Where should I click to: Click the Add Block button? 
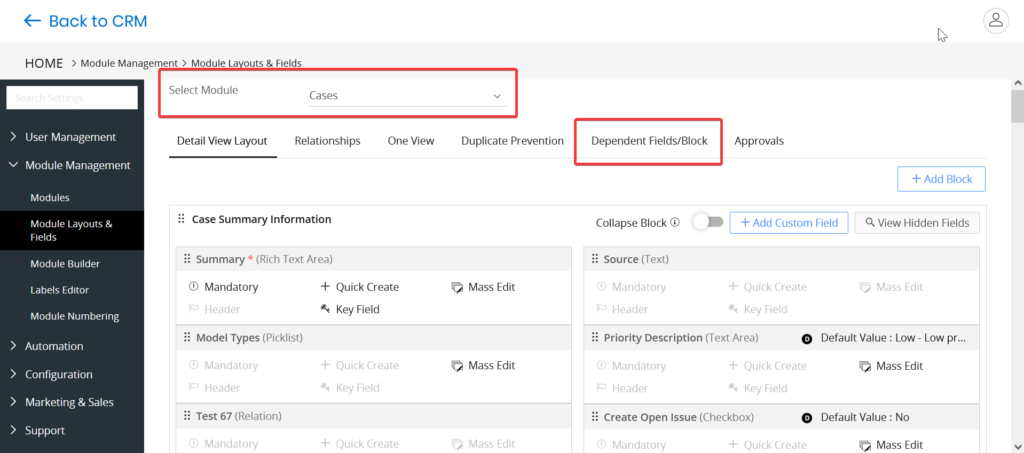(941, 179)
